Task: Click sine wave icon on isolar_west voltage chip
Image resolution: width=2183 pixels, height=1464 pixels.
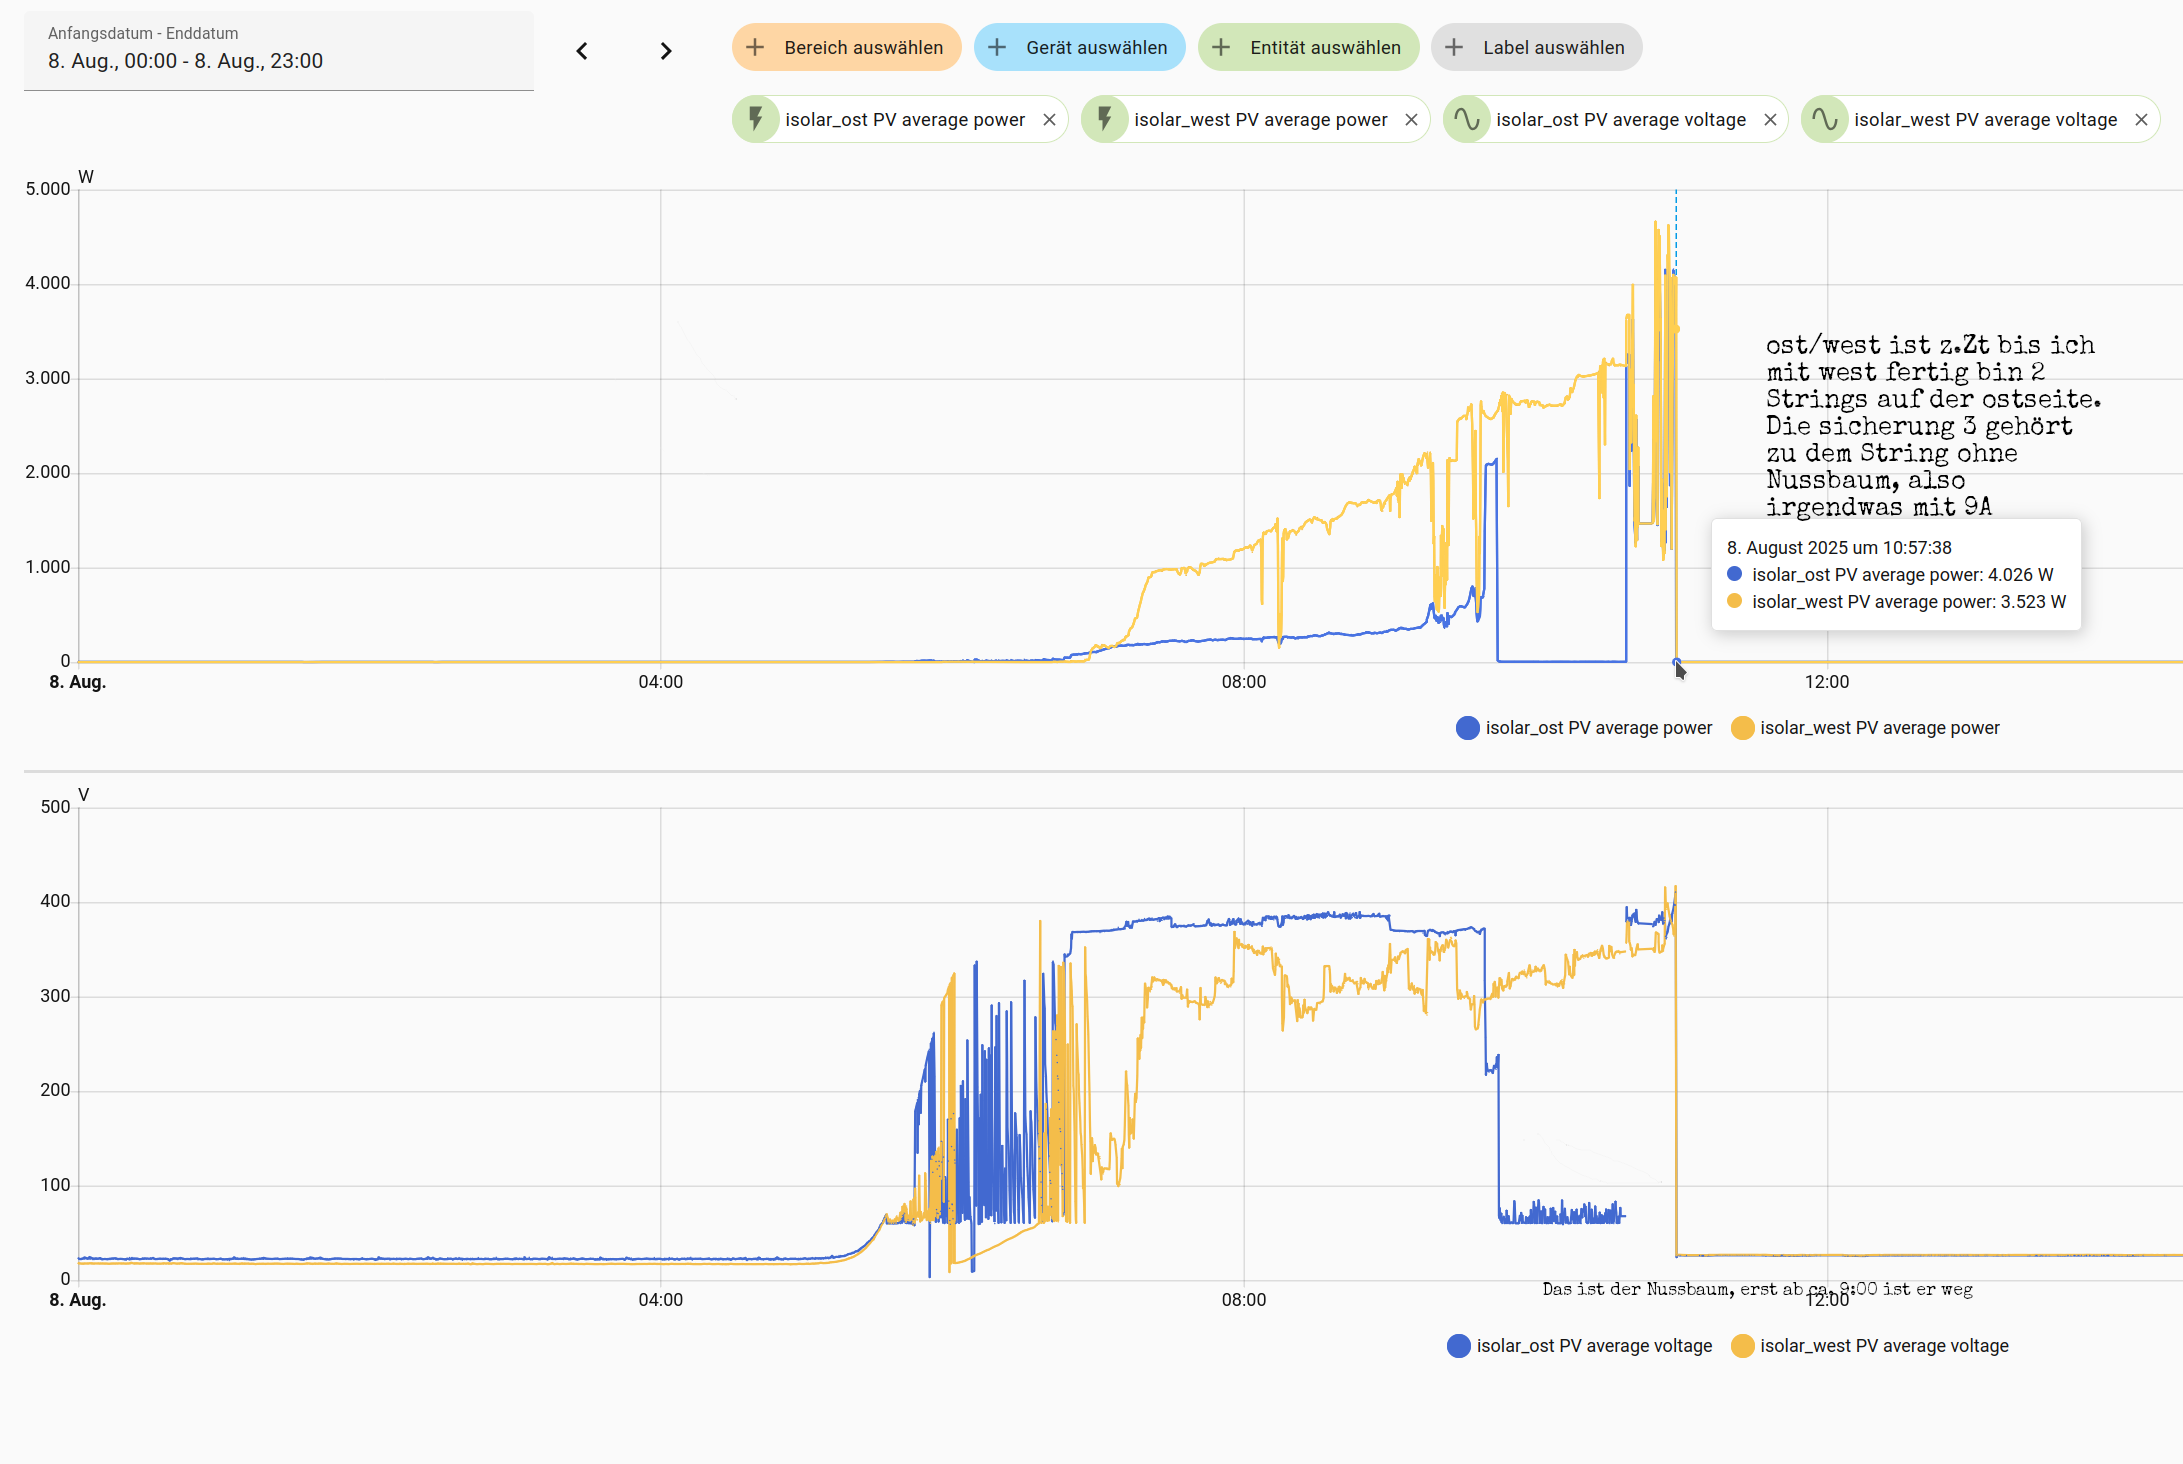Action: (x=1825, y=120)
